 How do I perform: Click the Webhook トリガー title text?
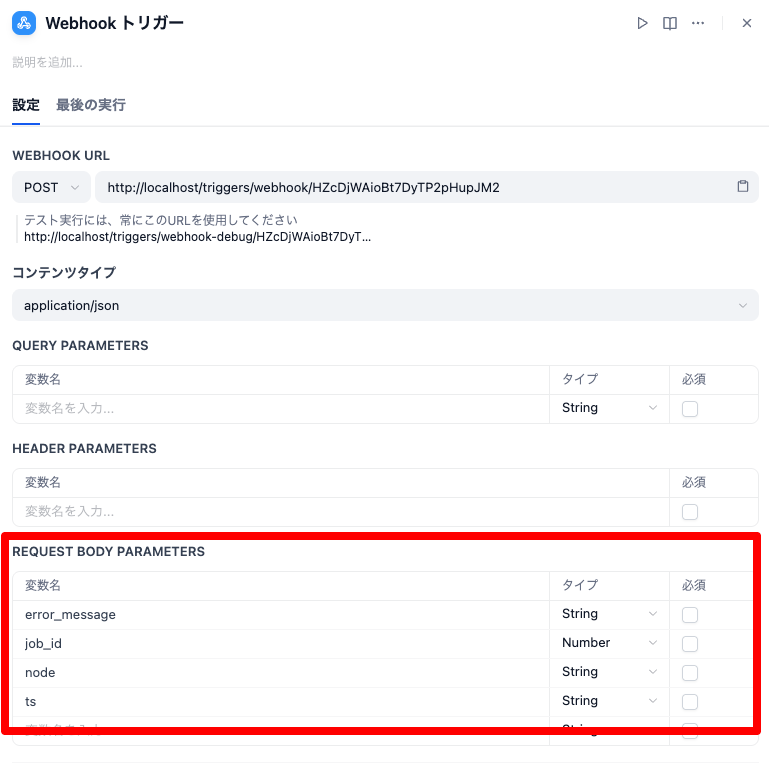point(115,23)
